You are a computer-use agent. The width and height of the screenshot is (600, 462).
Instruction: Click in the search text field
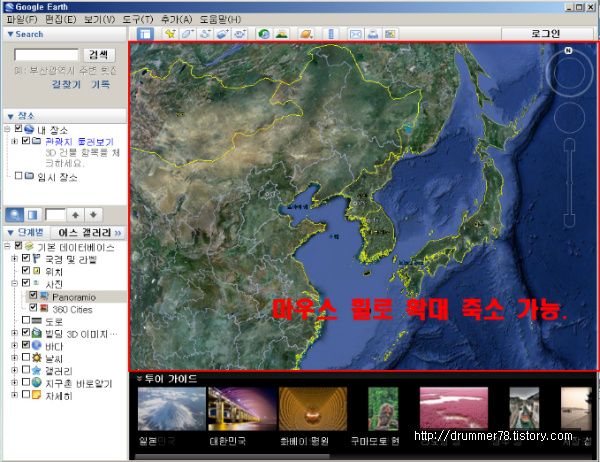46,55
